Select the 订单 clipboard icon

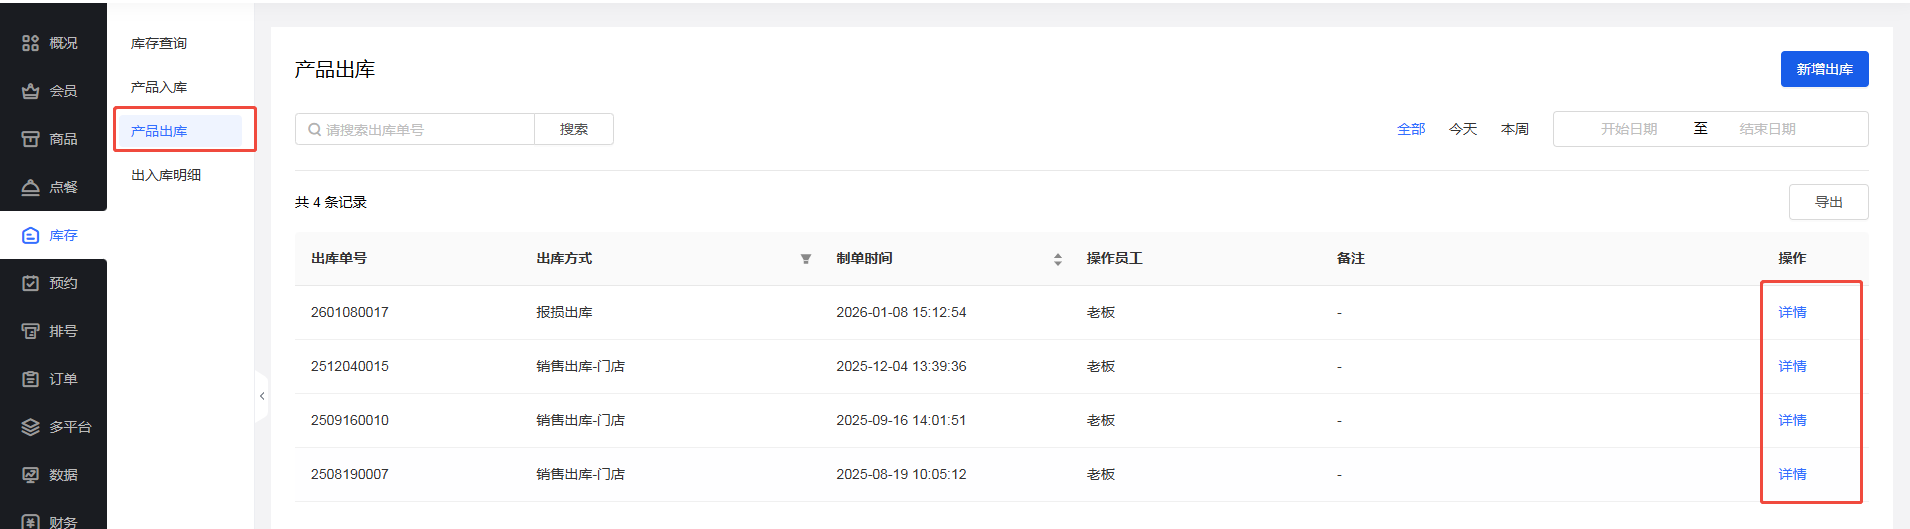31,379
